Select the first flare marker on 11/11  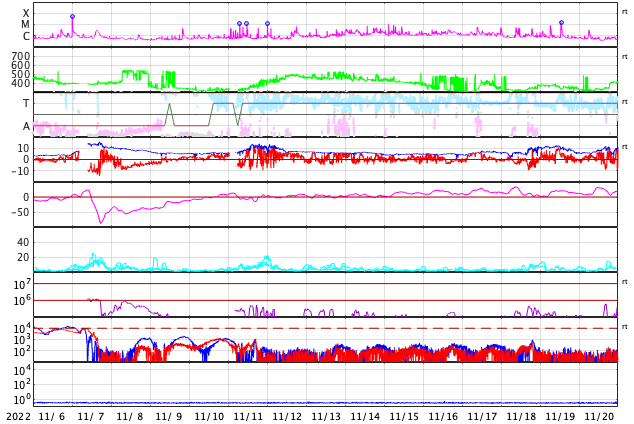(x=239, y=23)
